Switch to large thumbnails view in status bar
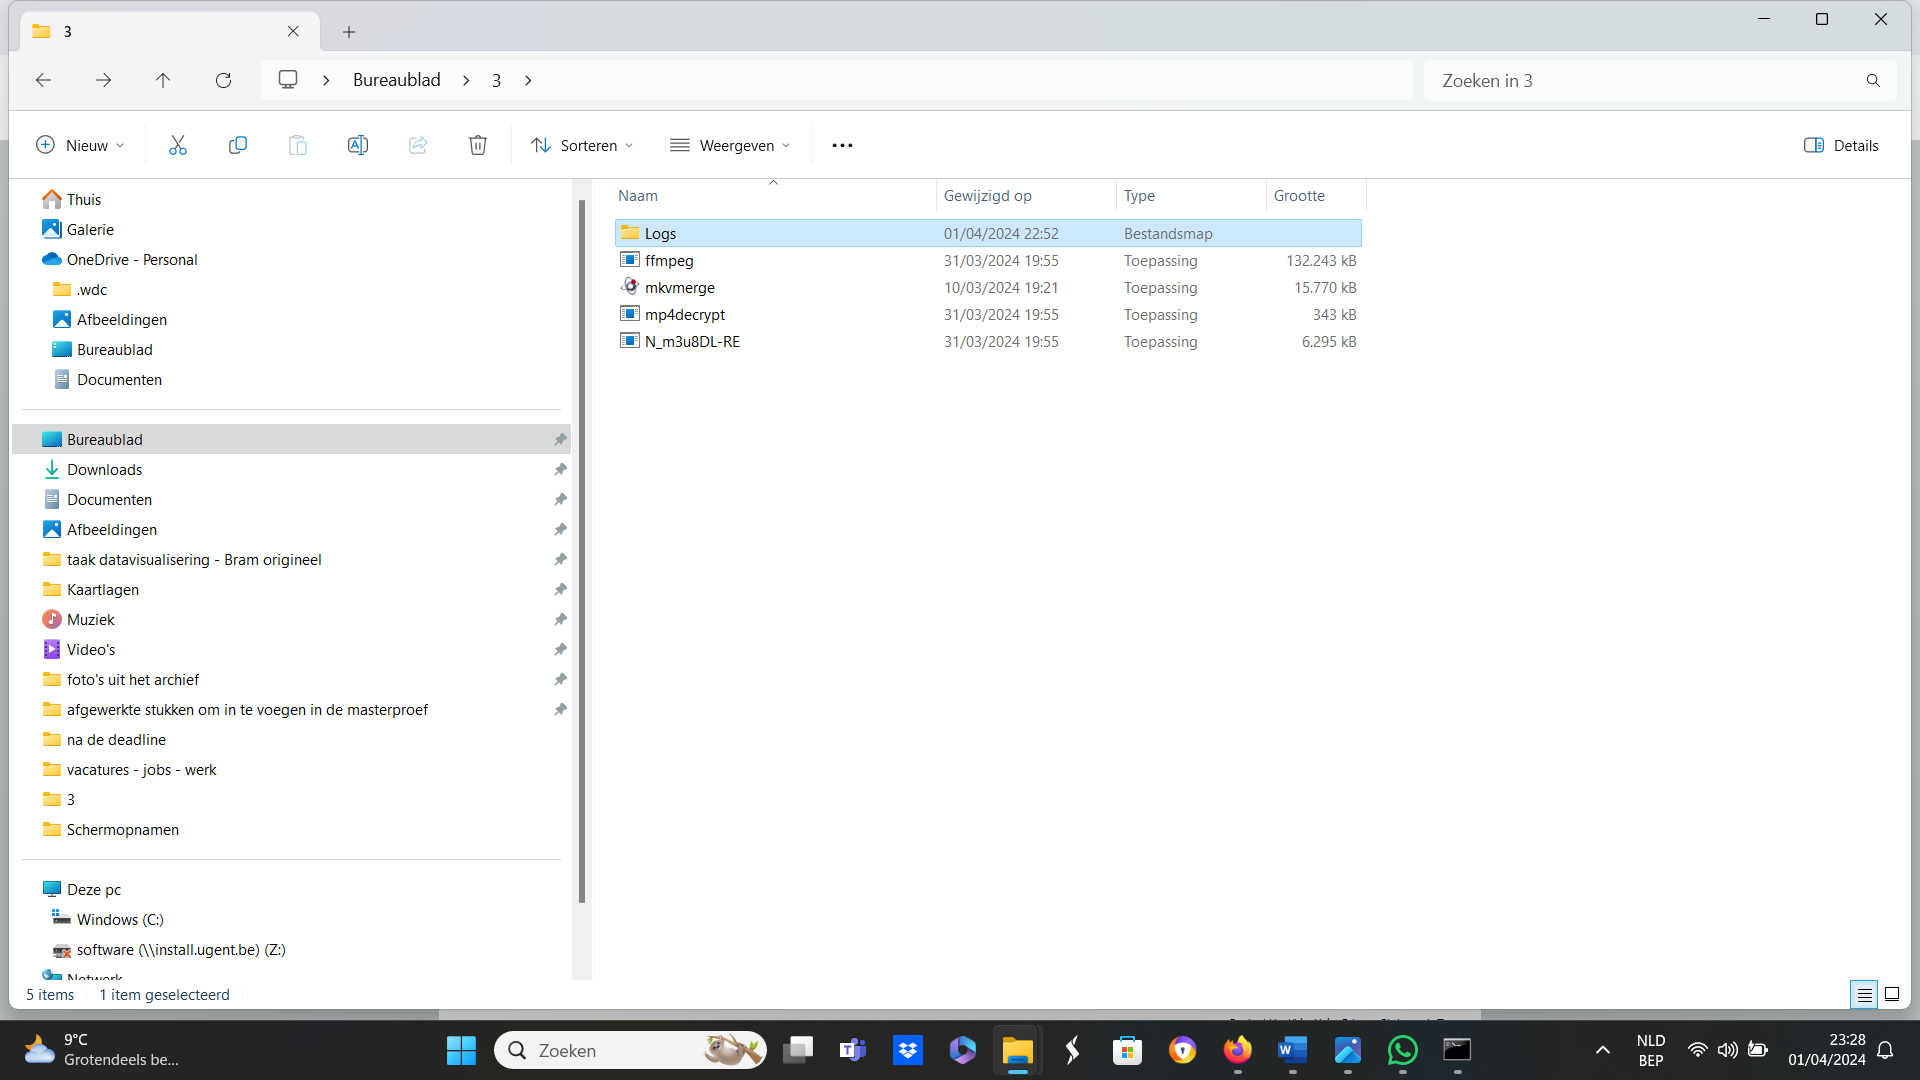The height and width of the screenshot is (1080, 1920). [1892, 994]
